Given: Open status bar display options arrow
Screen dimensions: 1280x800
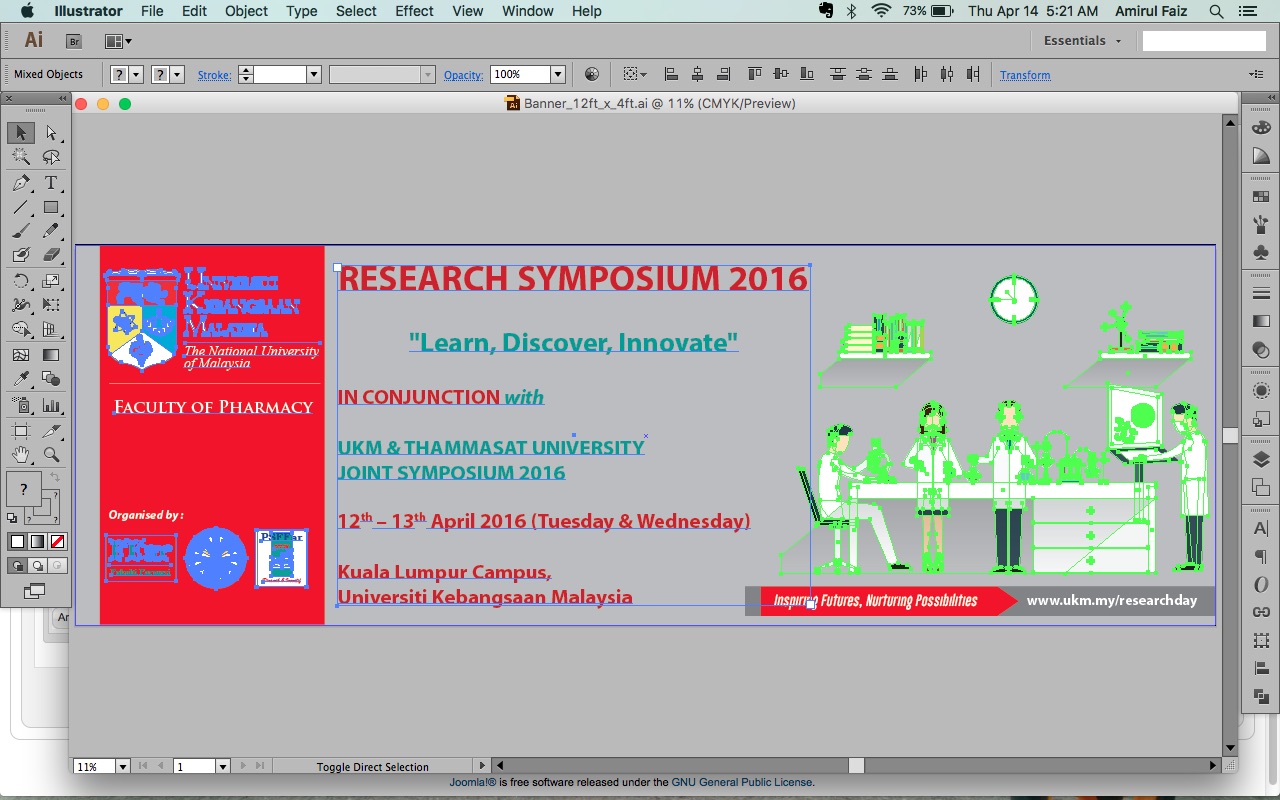Looking at the screenshot, I should 483,767.
